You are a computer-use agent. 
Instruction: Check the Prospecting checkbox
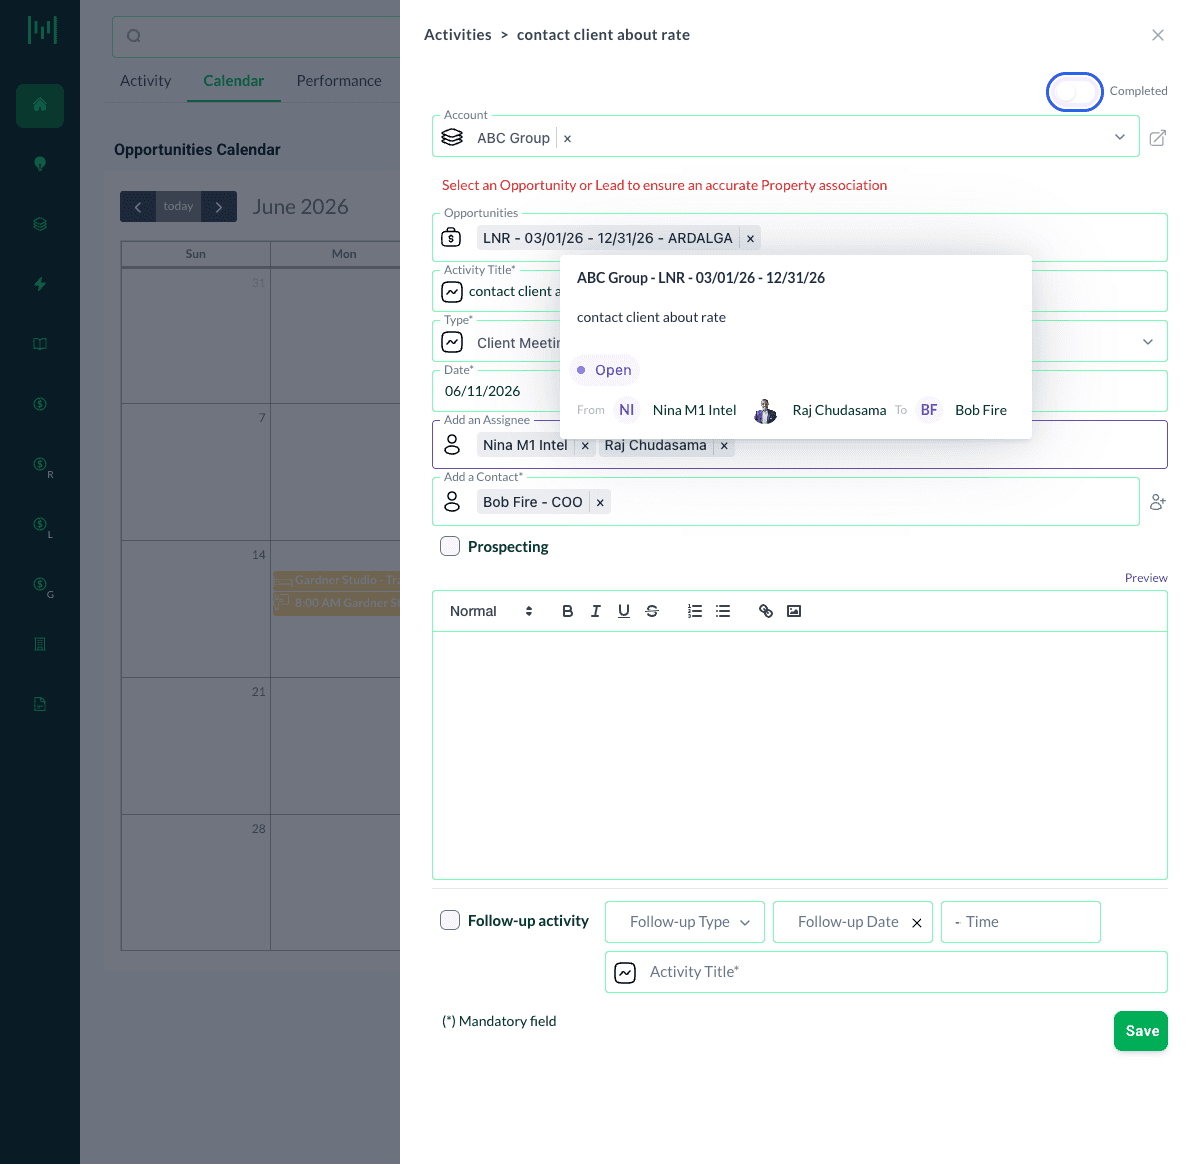[x=450, y=546]
